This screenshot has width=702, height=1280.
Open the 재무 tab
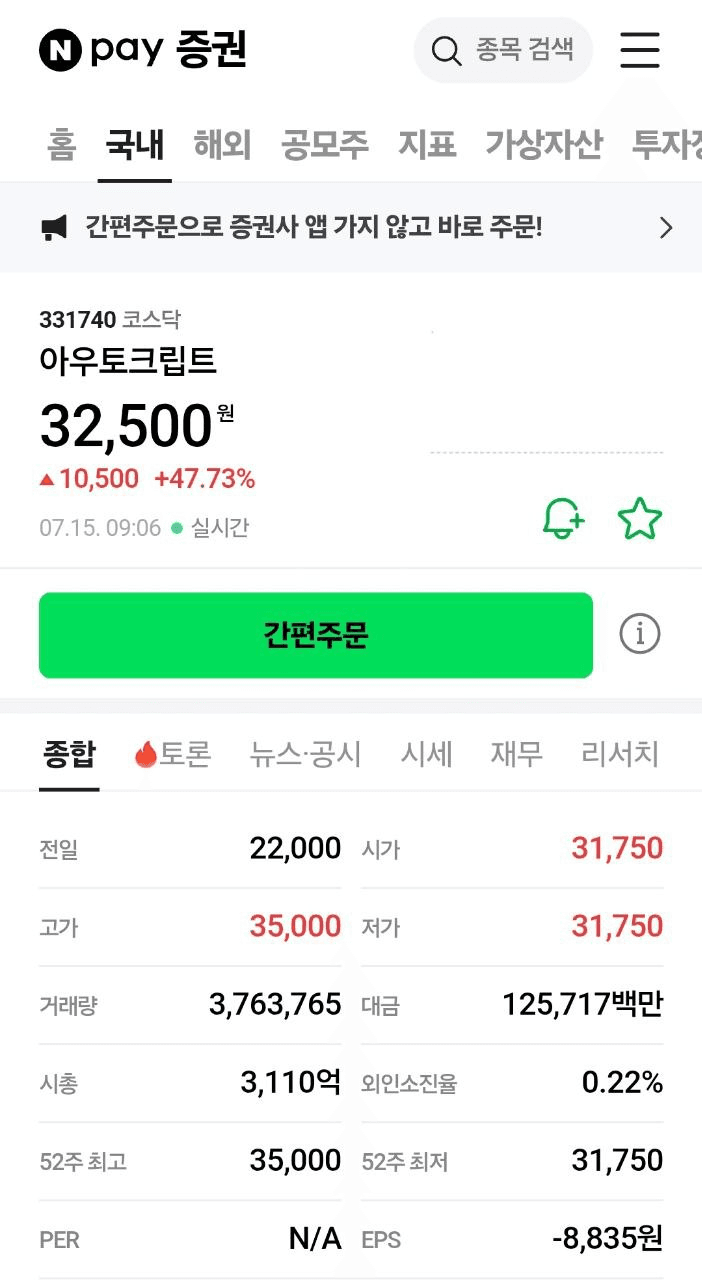click(x=517, y=754)
